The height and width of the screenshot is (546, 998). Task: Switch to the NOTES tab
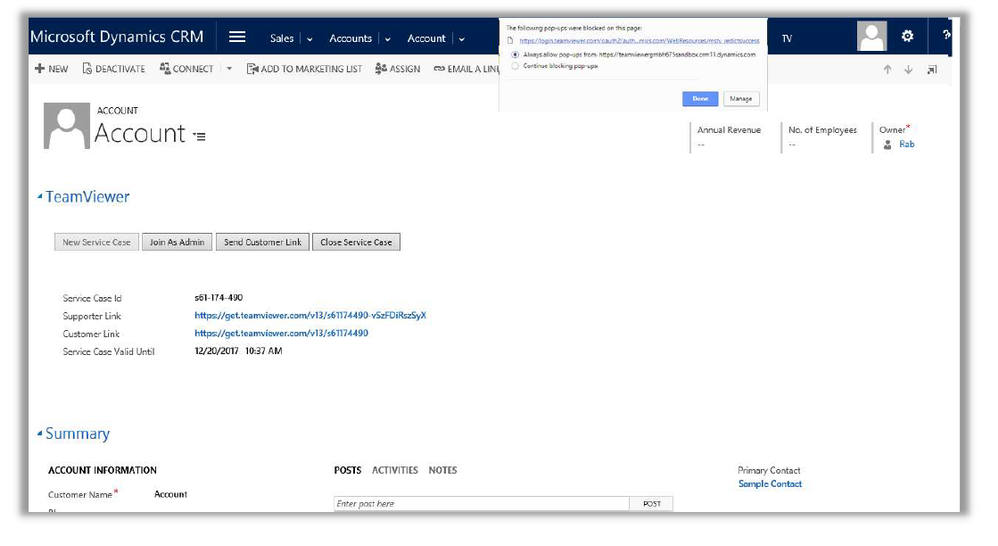[442, 470]
